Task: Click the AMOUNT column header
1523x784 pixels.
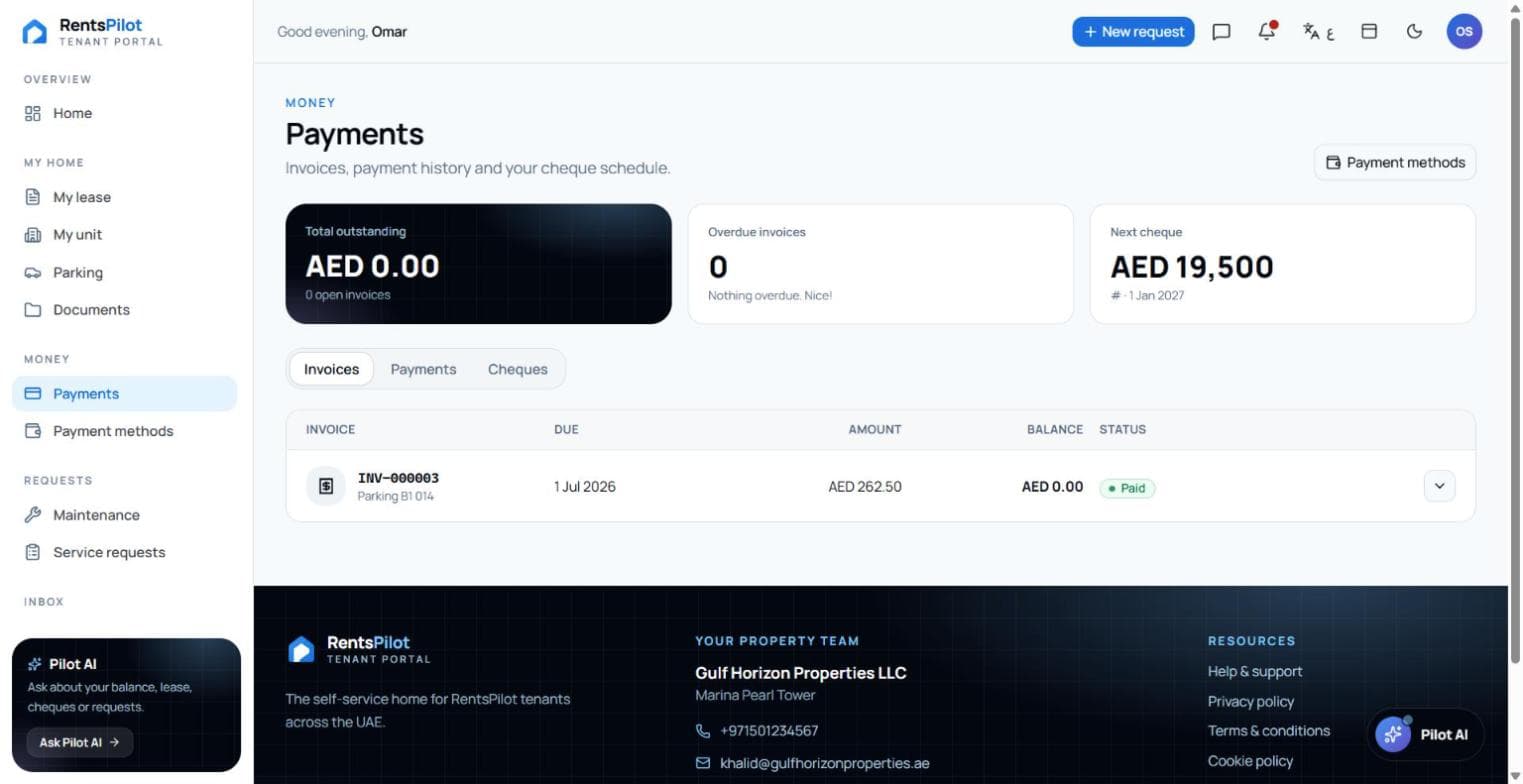Action: (875, 429)
